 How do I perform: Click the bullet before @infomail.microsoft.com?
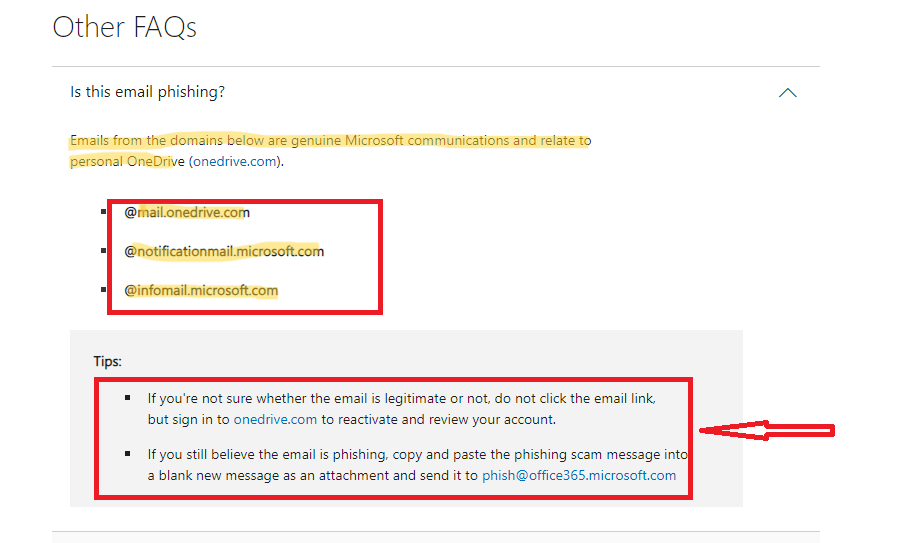click(x=103, y=290)
